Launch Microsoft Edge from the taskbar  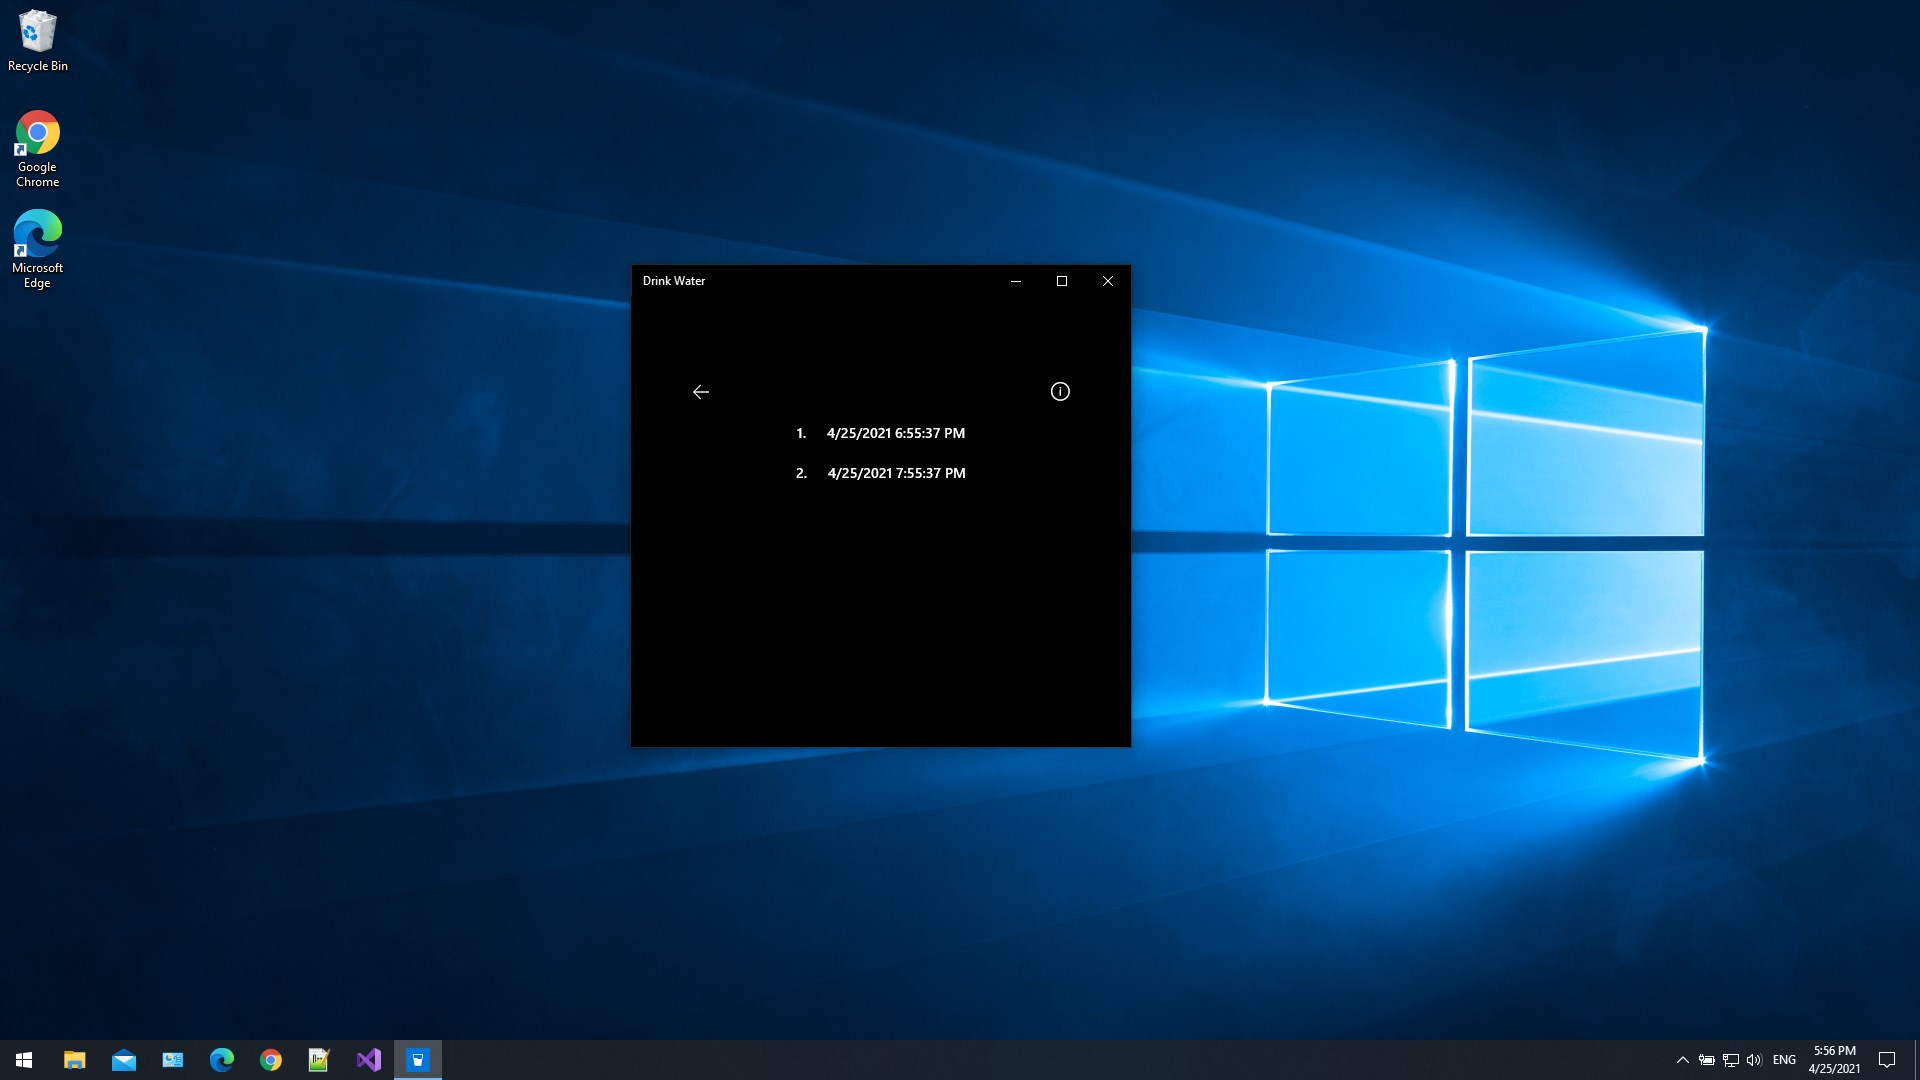222,1059
